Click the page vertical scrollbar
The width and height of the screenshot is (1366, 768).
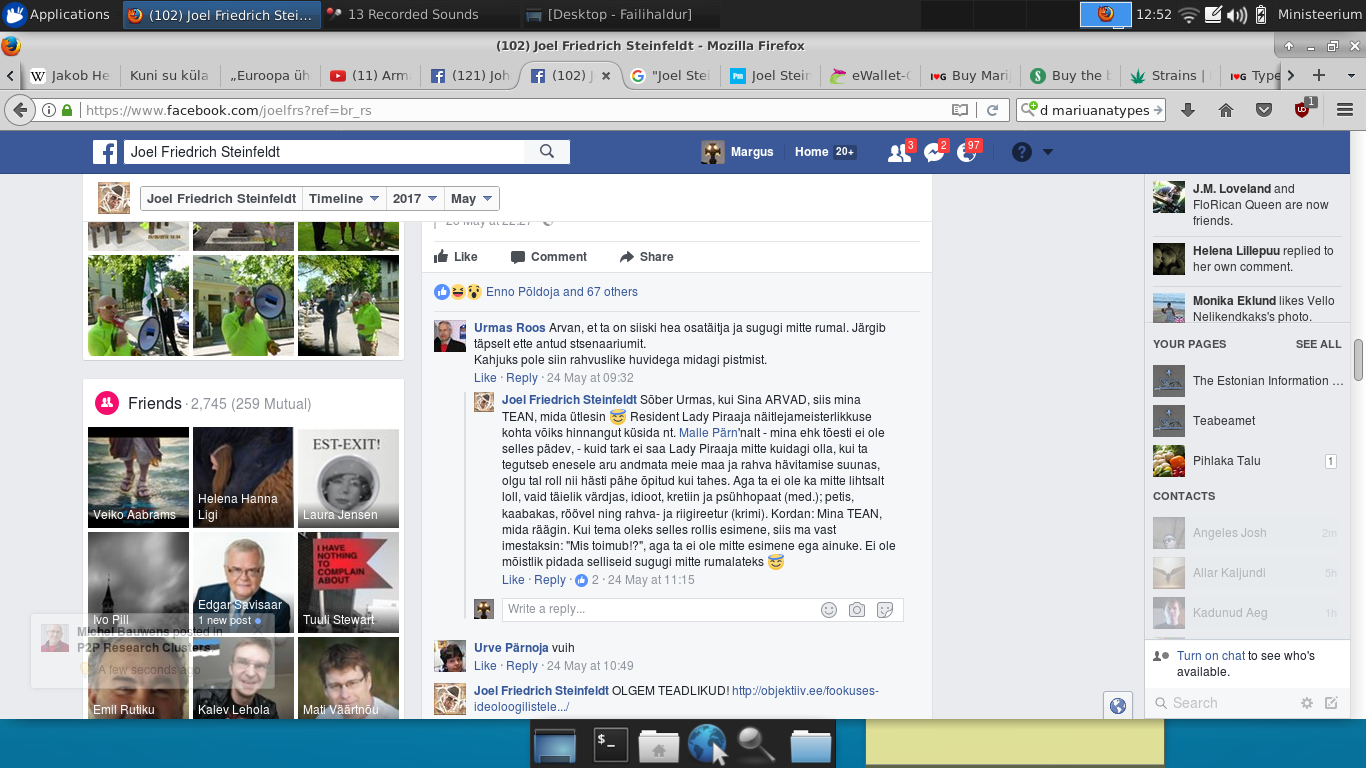[x=1358, y=360]
